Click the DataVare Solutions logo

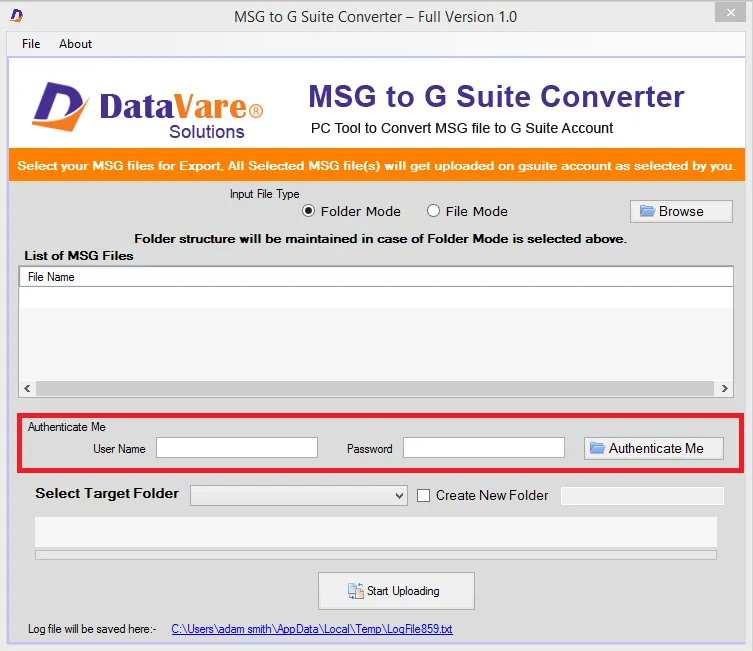click(148, 110)
